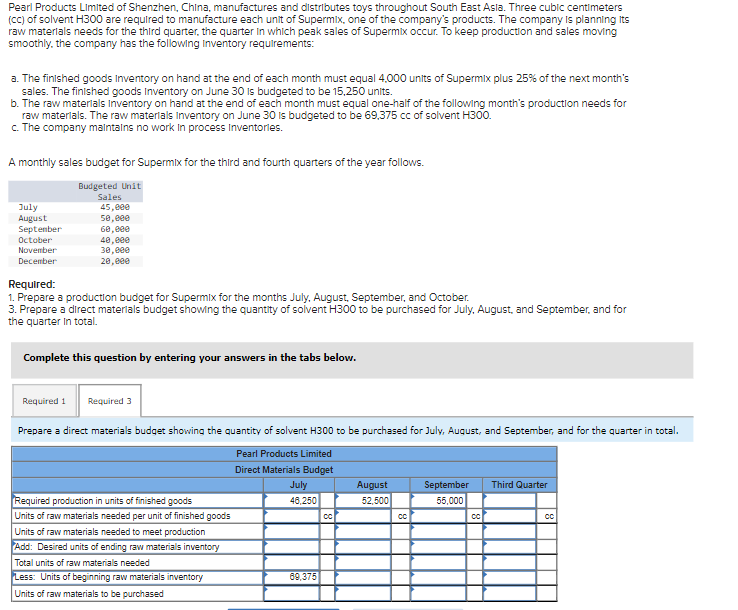Click September required production cell 55,000
Viewport: 738px width, 610px height.
click(438, 500)
